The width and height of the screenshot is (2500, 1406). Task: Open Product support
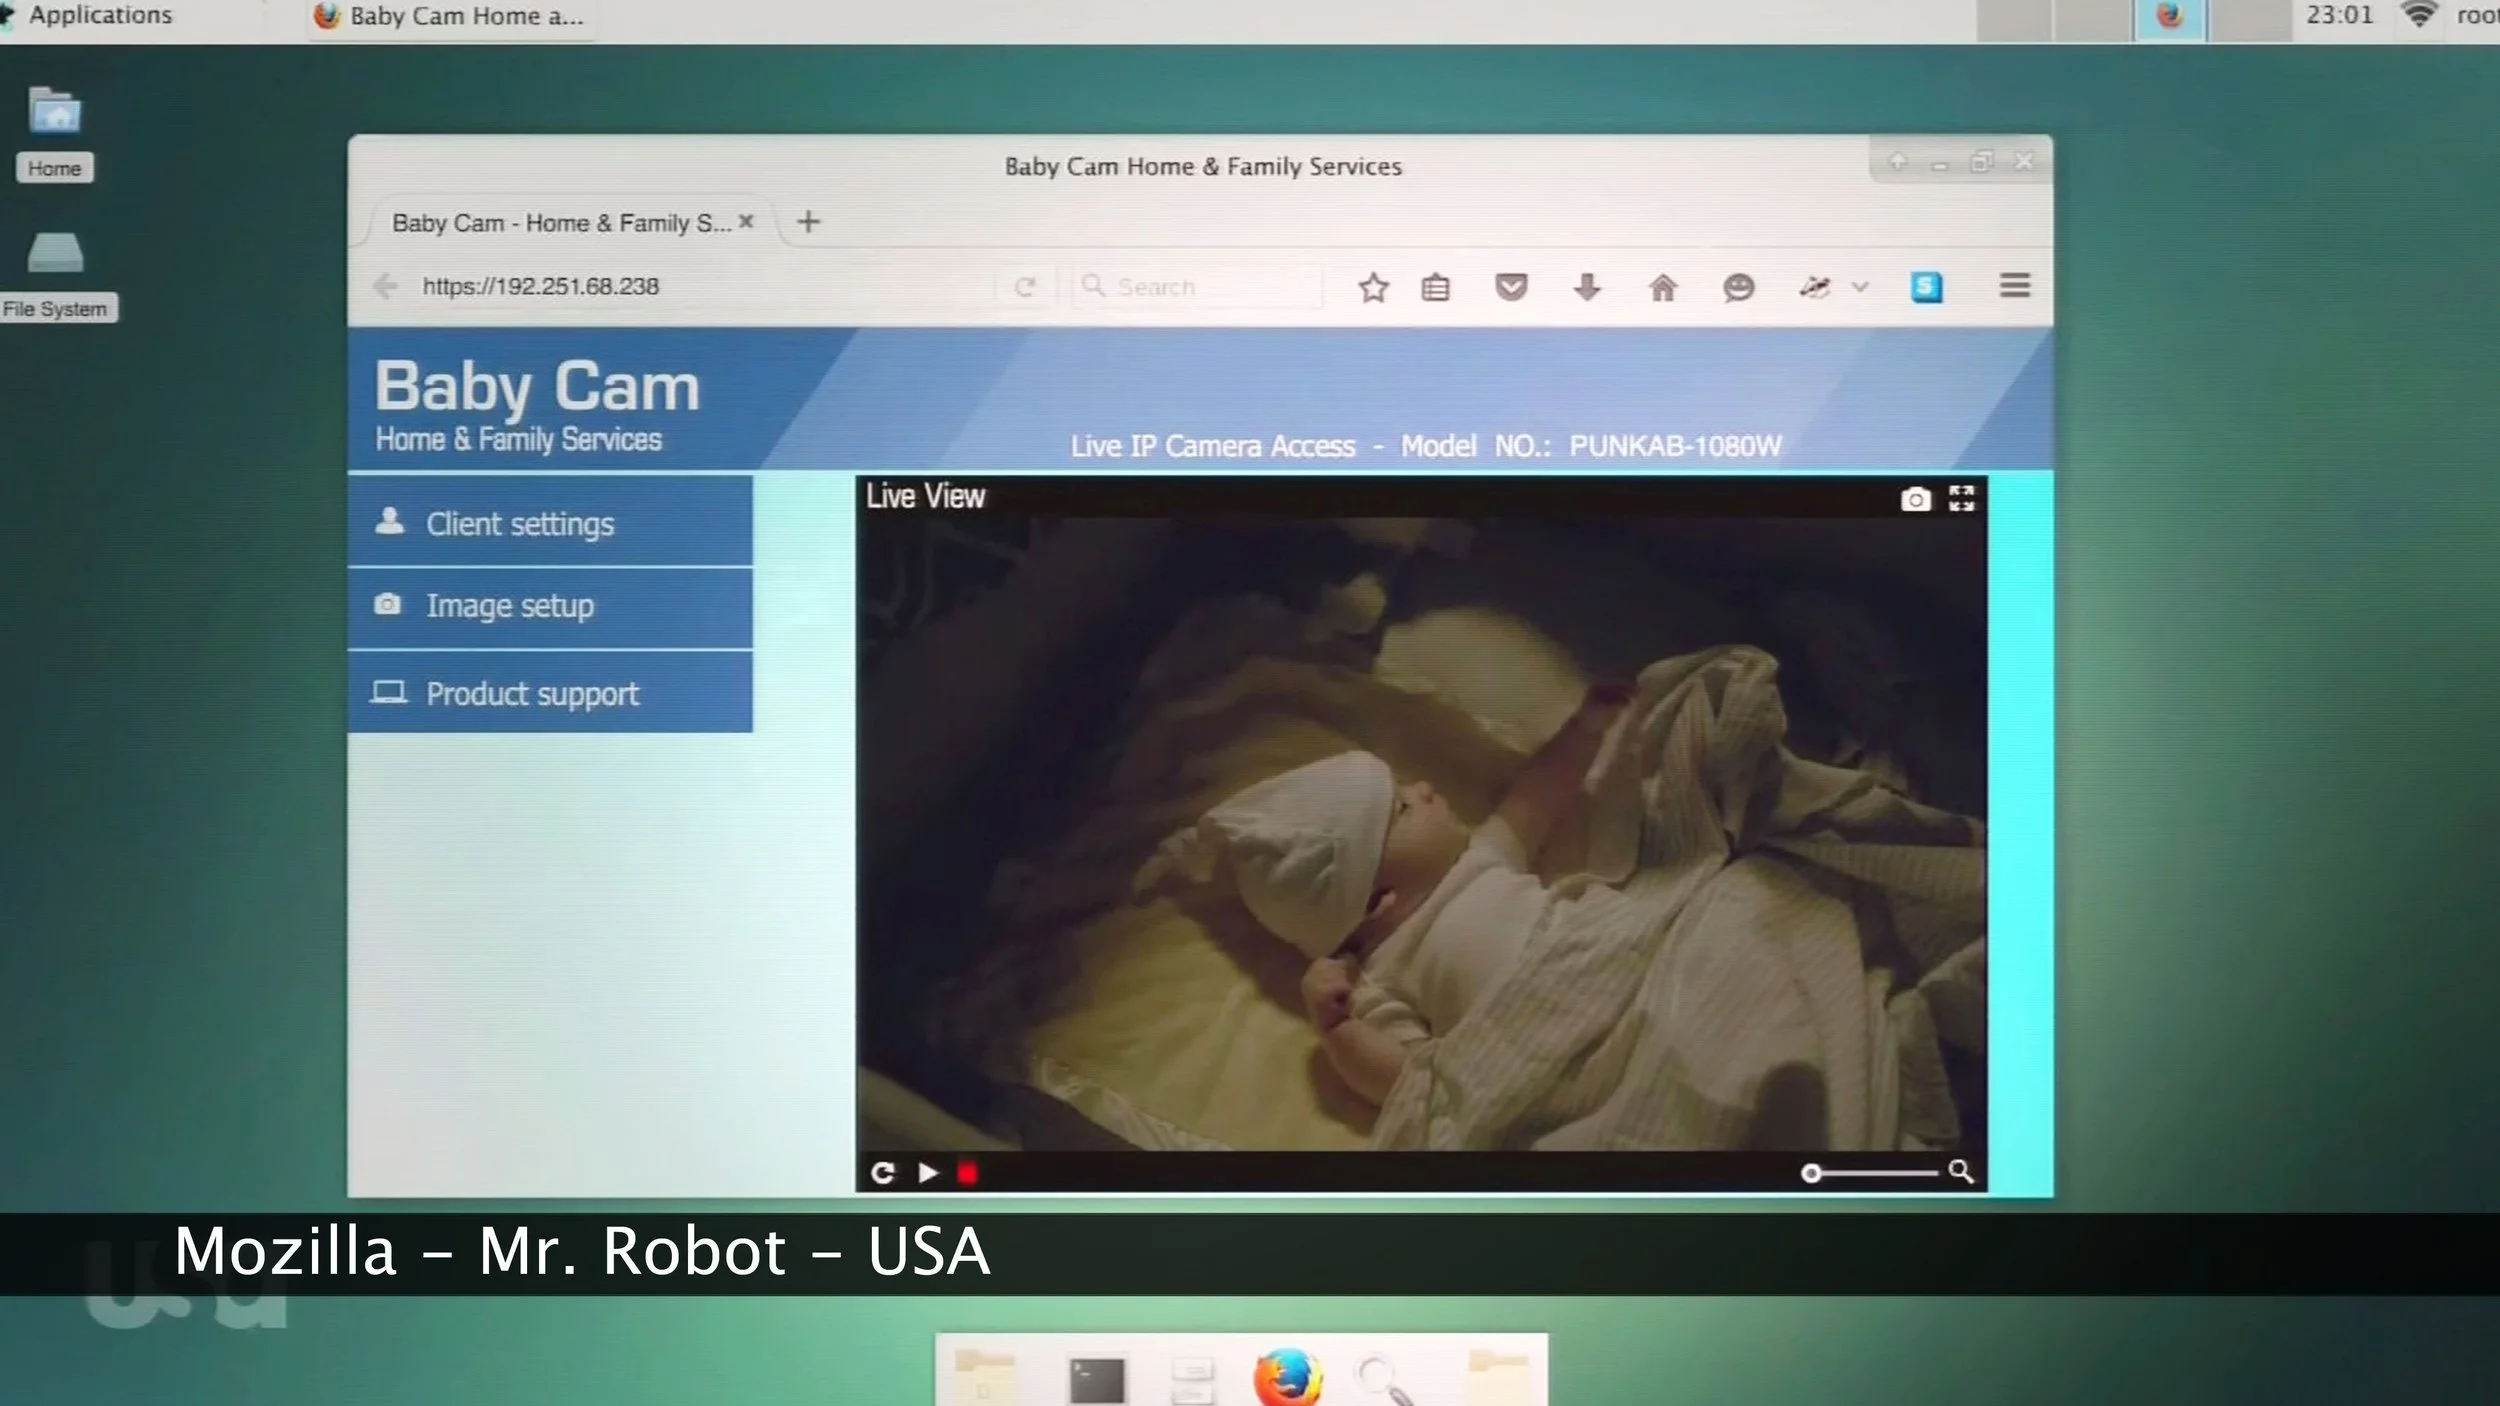click(532, 693)
